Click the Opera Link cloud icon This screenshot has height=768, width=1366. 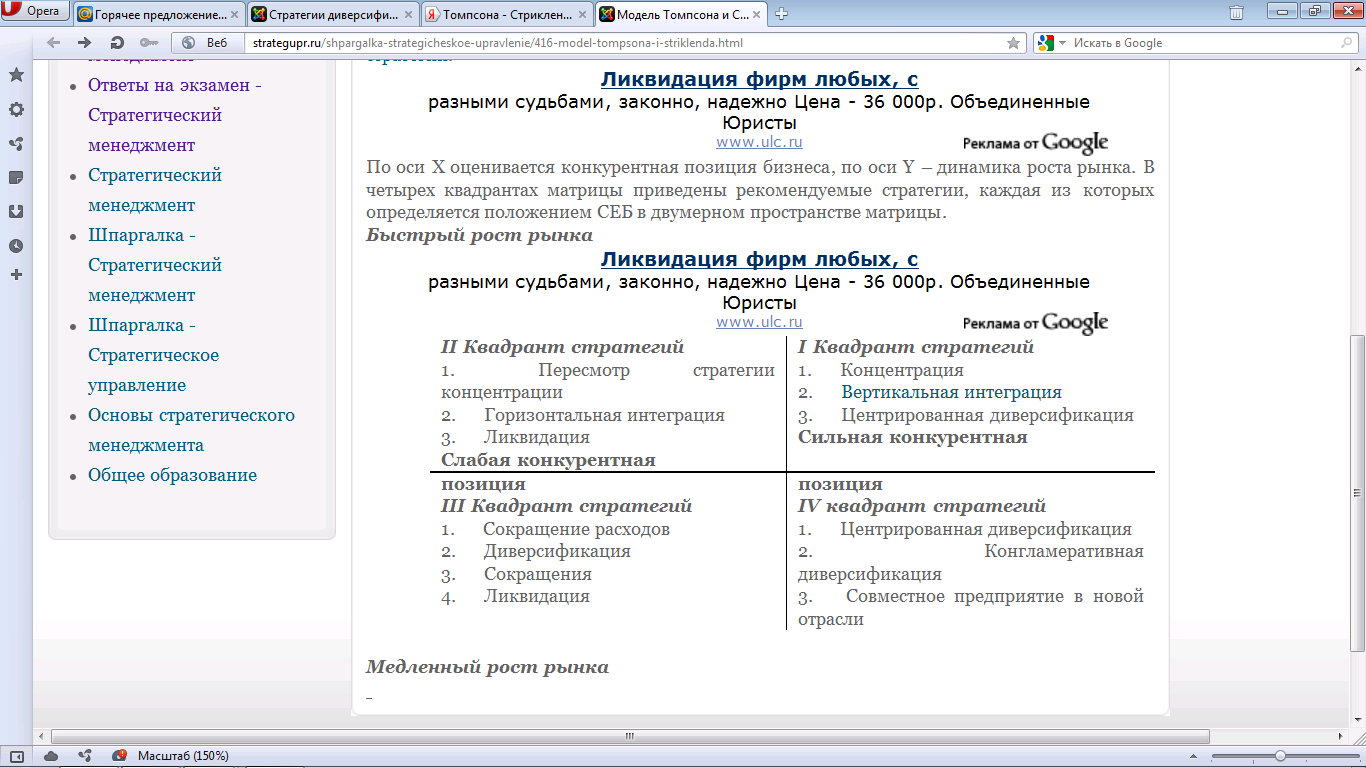click(51, 755)
